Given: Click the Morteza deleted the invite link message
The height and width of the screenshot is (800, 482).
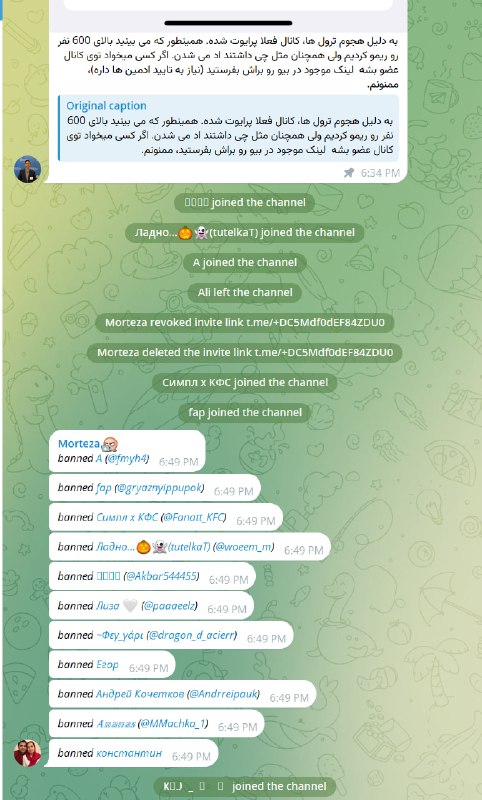Looking at the screenshot, I should pos(245,353).
